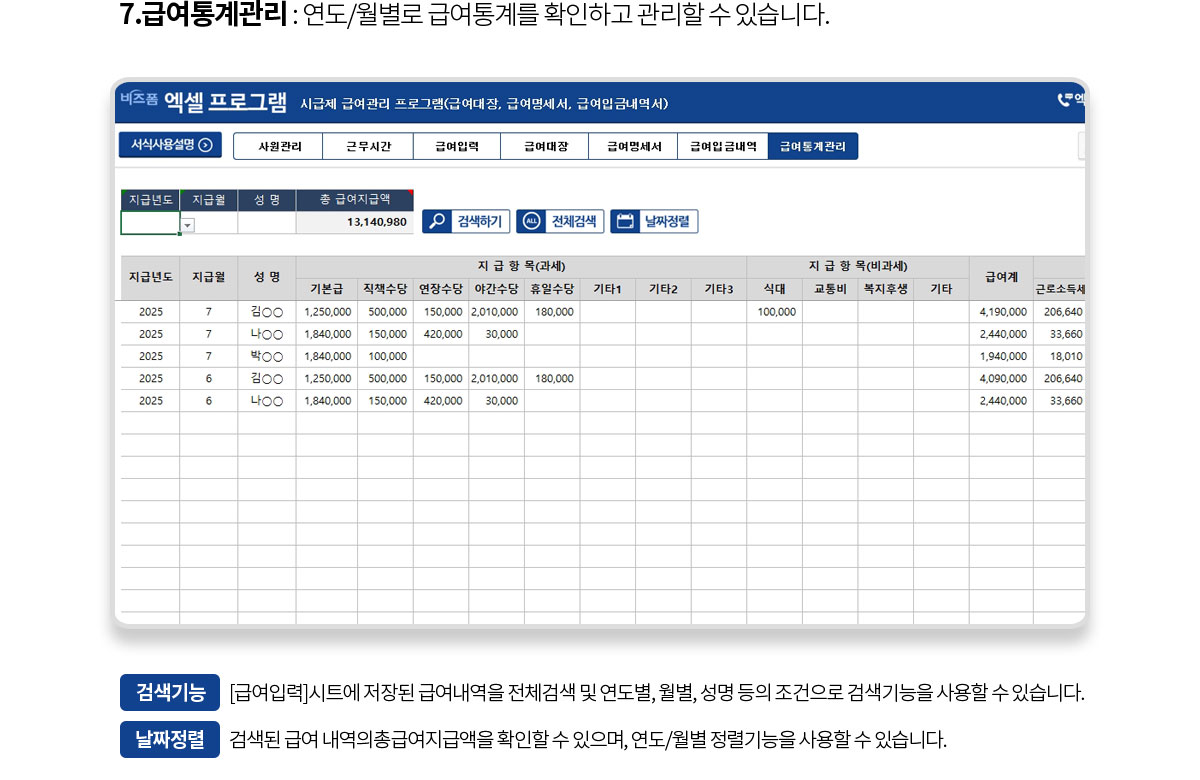
Task: Click the 연장수당 column header
Action: [441, 289]
